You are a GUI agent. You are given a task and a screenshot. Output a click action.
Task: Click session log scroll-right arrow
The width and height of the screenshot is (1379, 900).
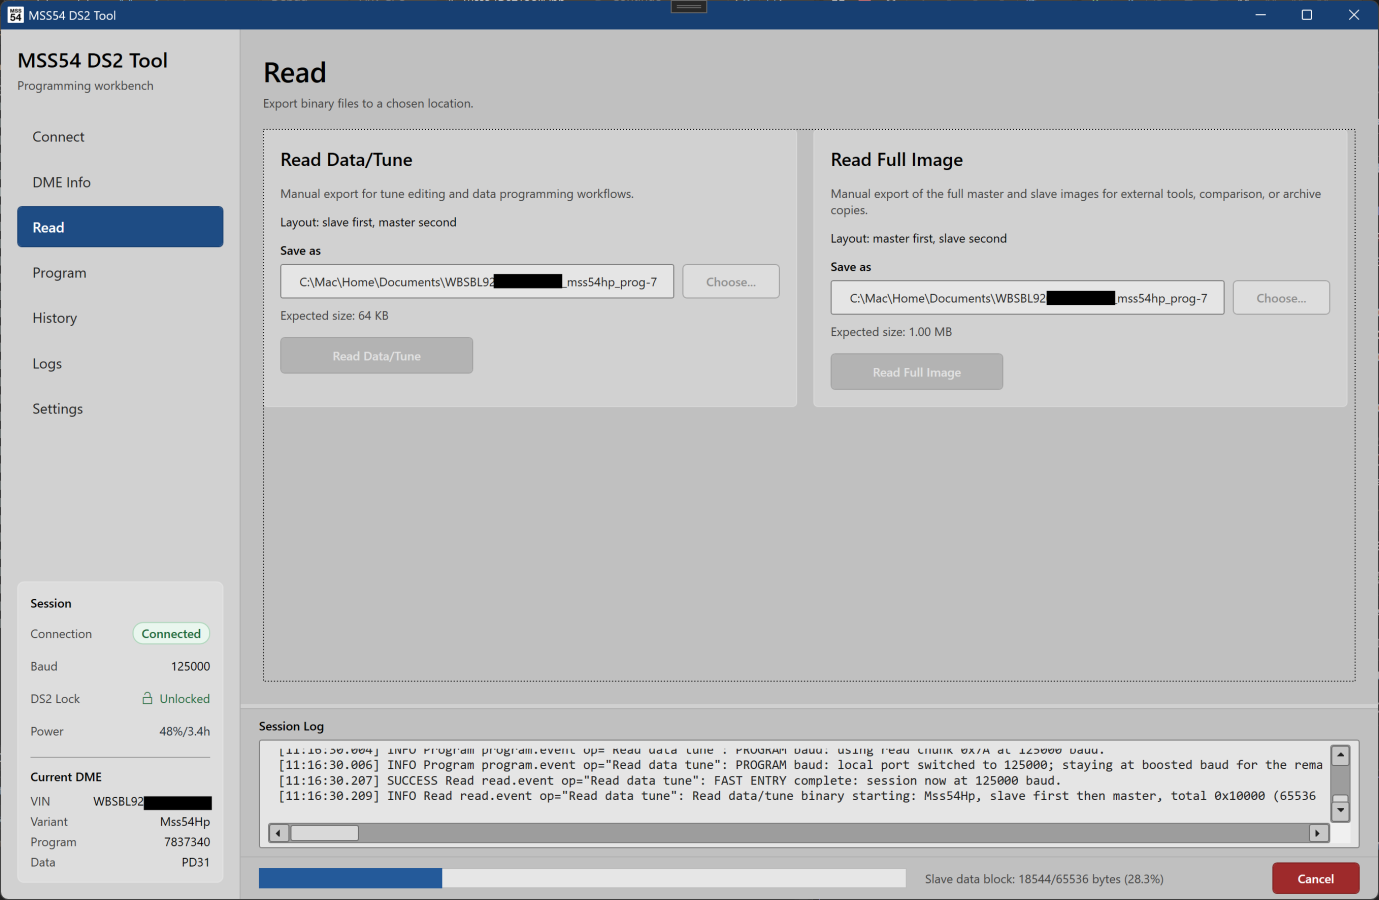[1318, 833]
